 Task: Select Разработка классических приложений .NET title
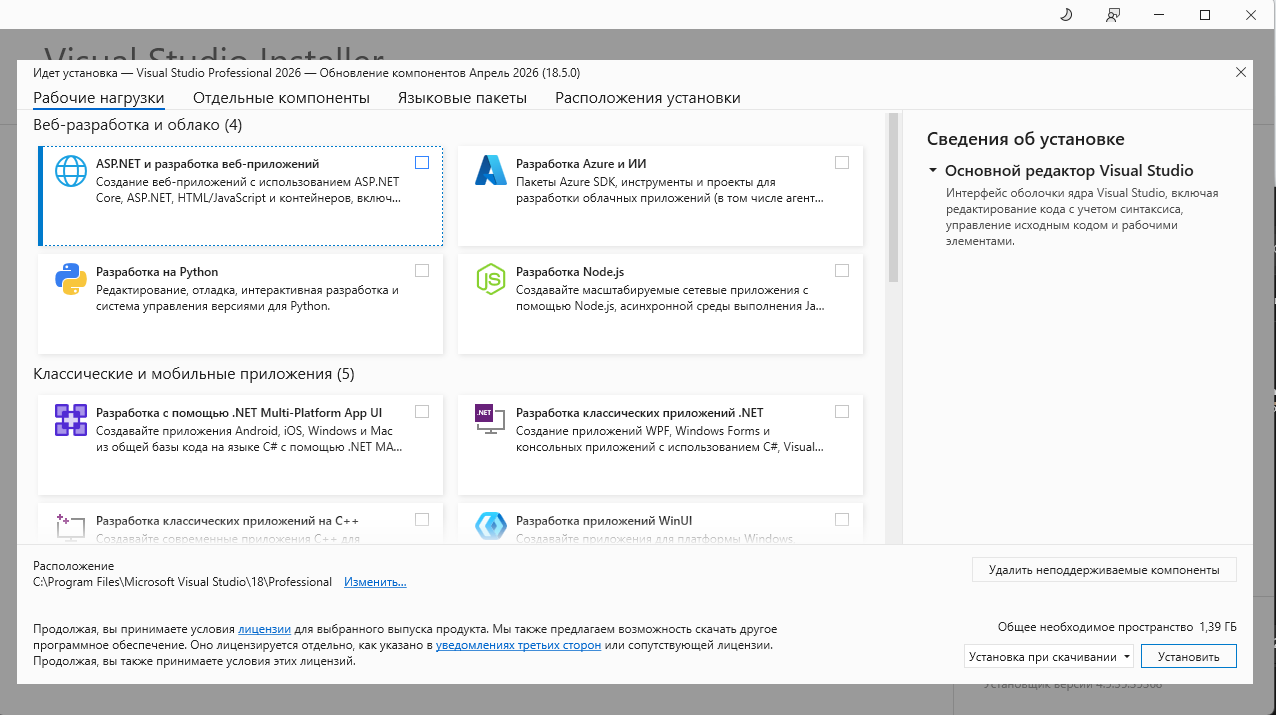click(x=640, y=412)
